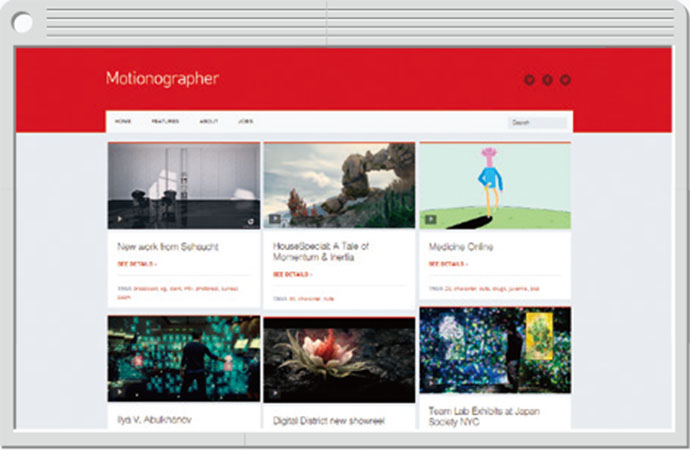Play the Ilya V. Abulkhanov video icon
Image resolution: width=690 pixels, height=450 pixels.
tap(119, 391)
